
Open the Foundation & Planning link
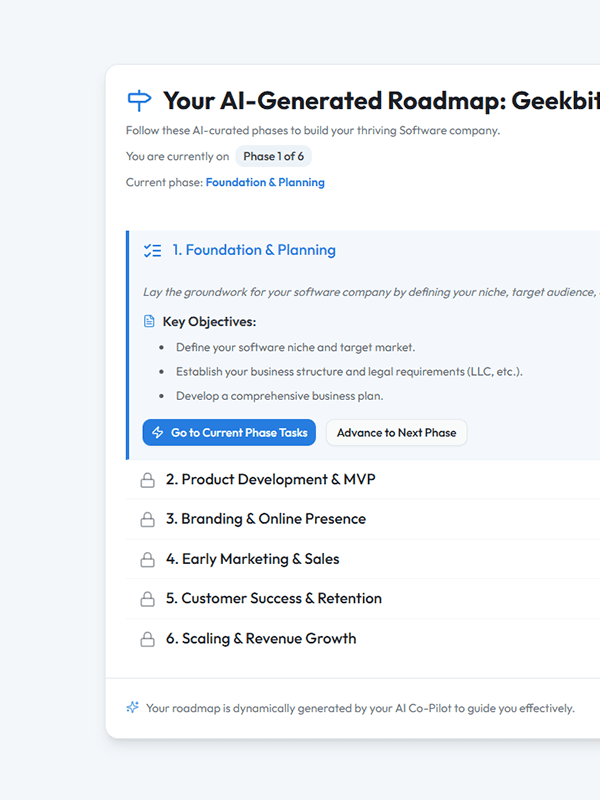(266, 182)
